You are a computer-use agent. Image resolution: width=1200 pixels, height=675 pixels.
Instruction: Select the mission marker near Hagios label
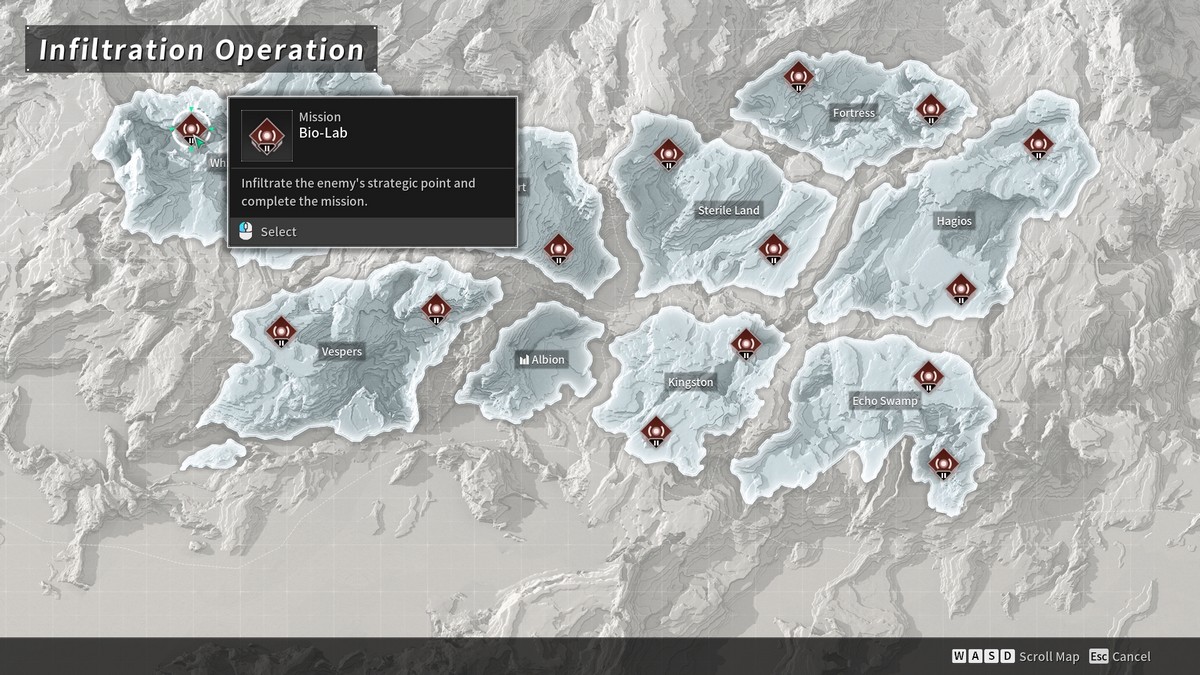(1037, 146)
